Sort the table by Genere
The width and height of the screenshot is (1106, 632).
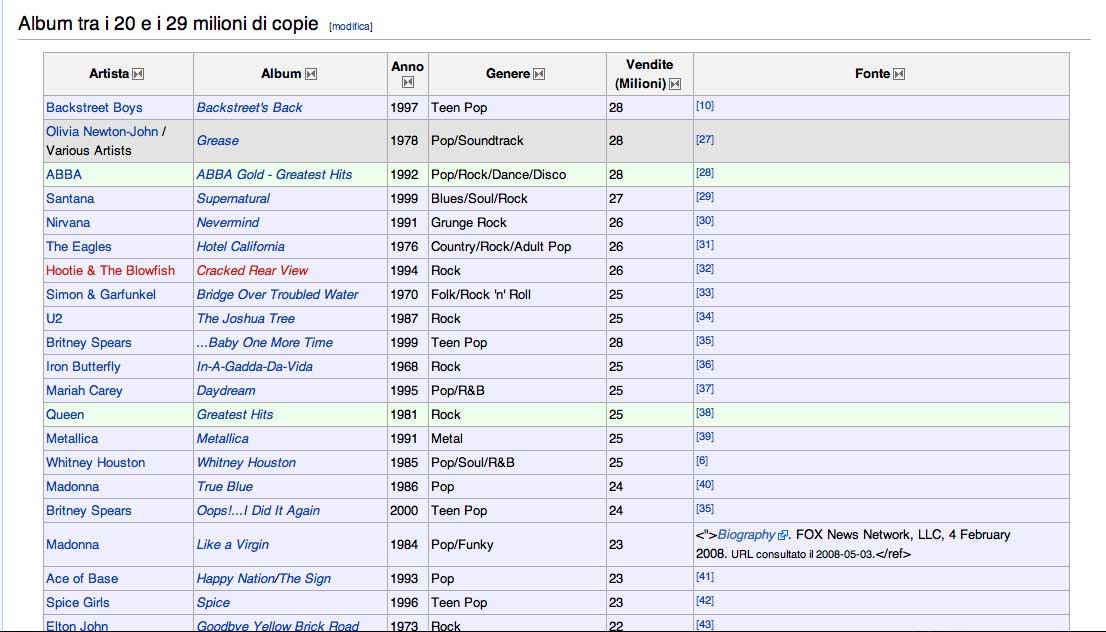pos(539,74)
